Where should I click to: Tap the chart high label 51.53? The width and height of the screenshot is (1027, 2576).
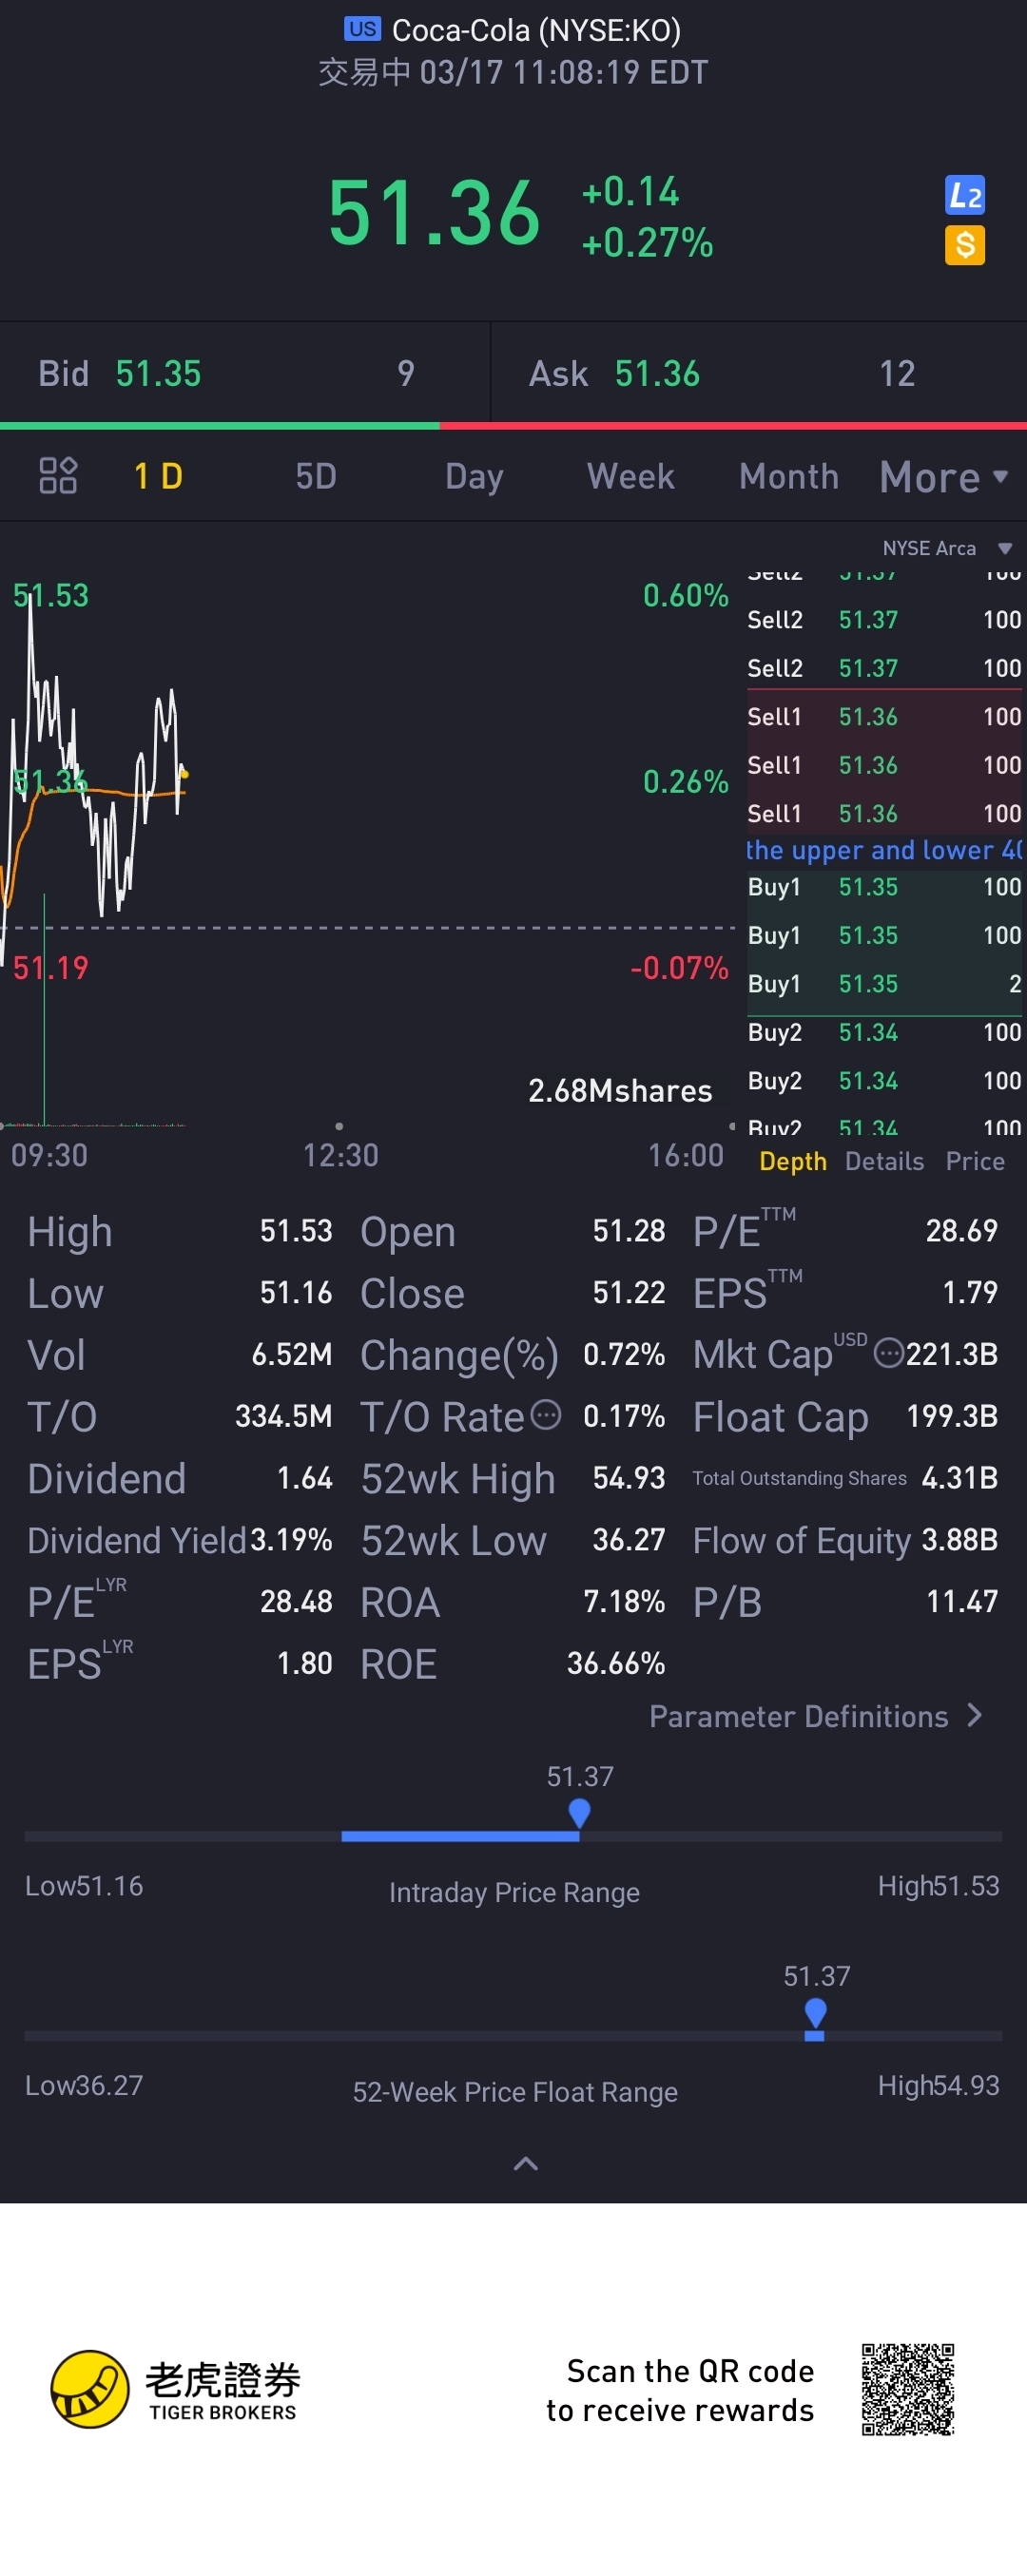click(51, 595)
